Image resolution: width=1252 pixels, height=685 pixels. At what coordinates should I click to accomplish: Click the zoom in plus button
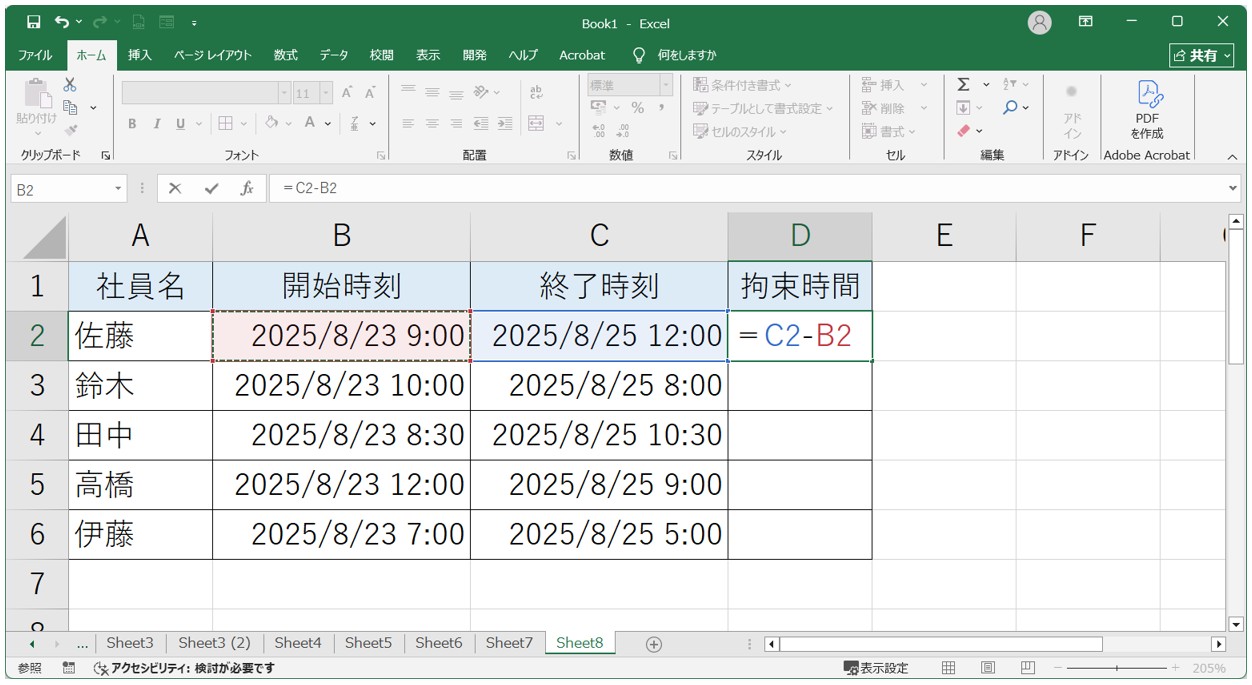point(1175,668)
